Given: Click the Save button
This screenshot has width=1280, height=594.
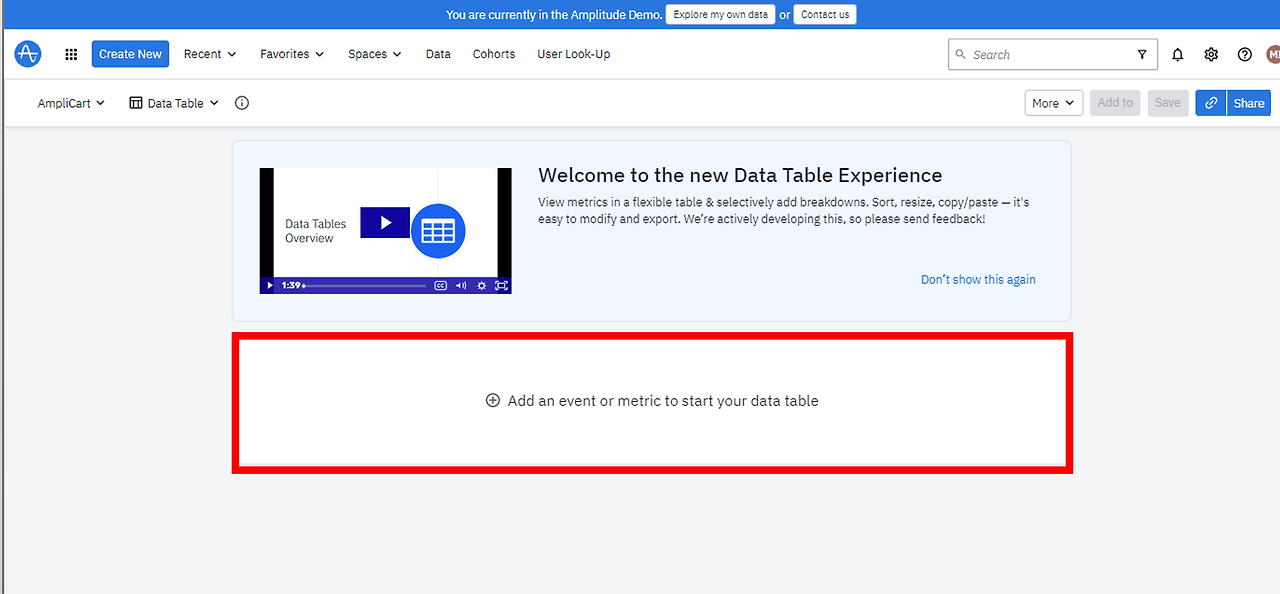Looking at the screenshot, I should 1168,103.
